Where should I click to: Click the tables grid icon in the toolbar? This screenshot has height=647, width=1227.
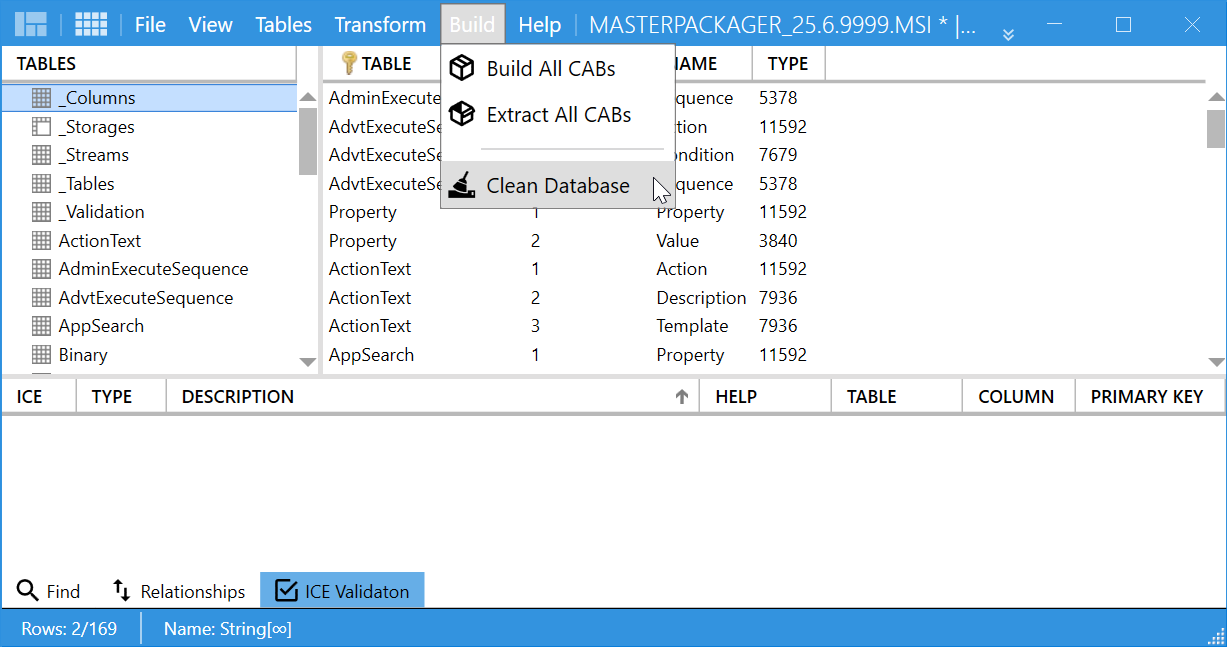[91, 23]
